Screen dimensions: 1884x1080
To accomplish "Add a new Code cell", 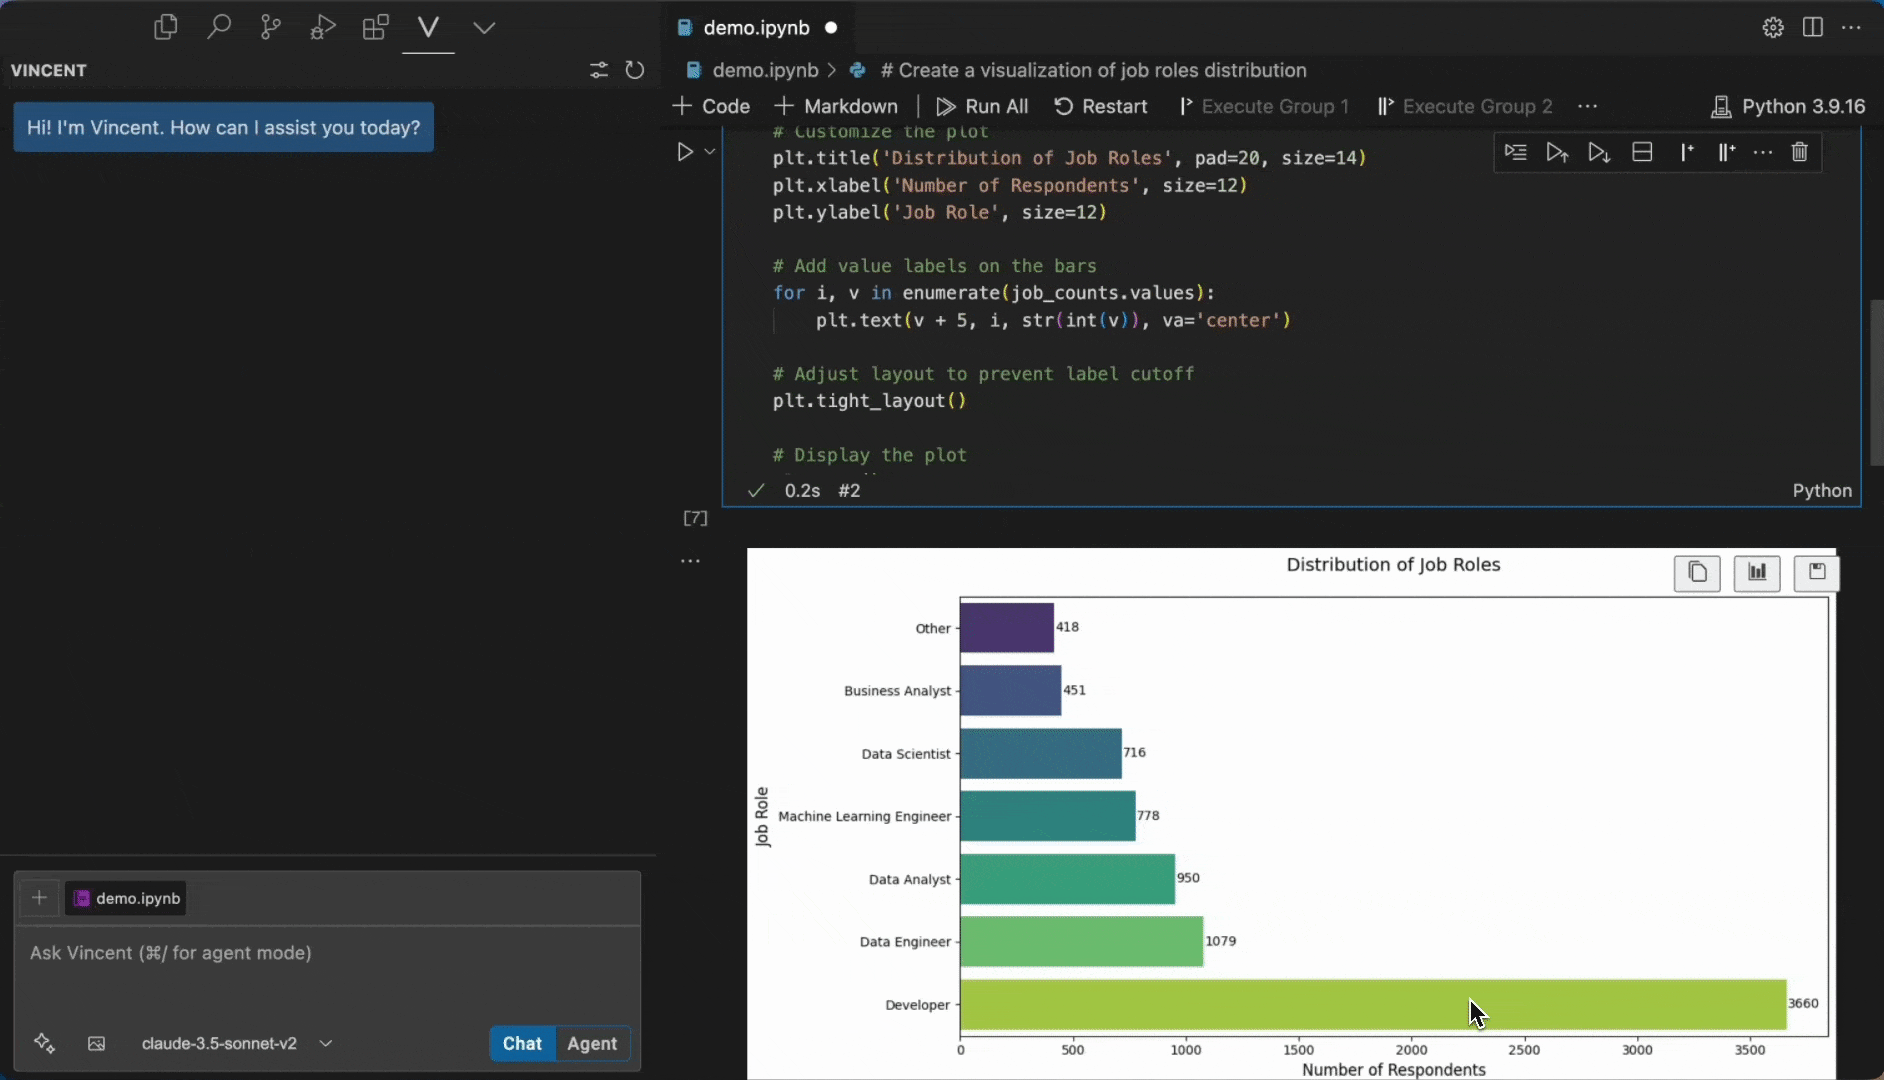I will tap(711, 106).
